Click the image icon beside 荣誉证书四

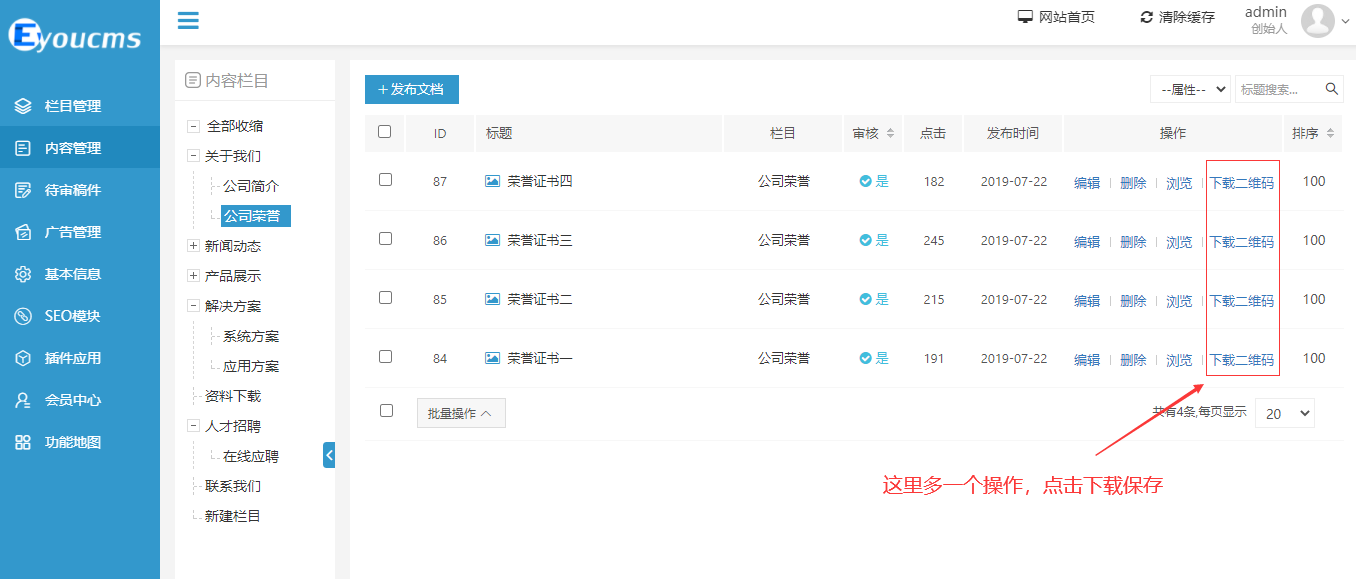tap(492, 181)
